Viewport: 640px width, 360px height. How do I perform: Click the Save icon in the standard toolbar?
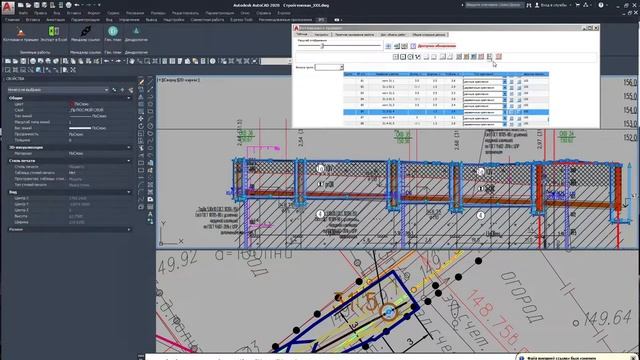click(23, 61)
